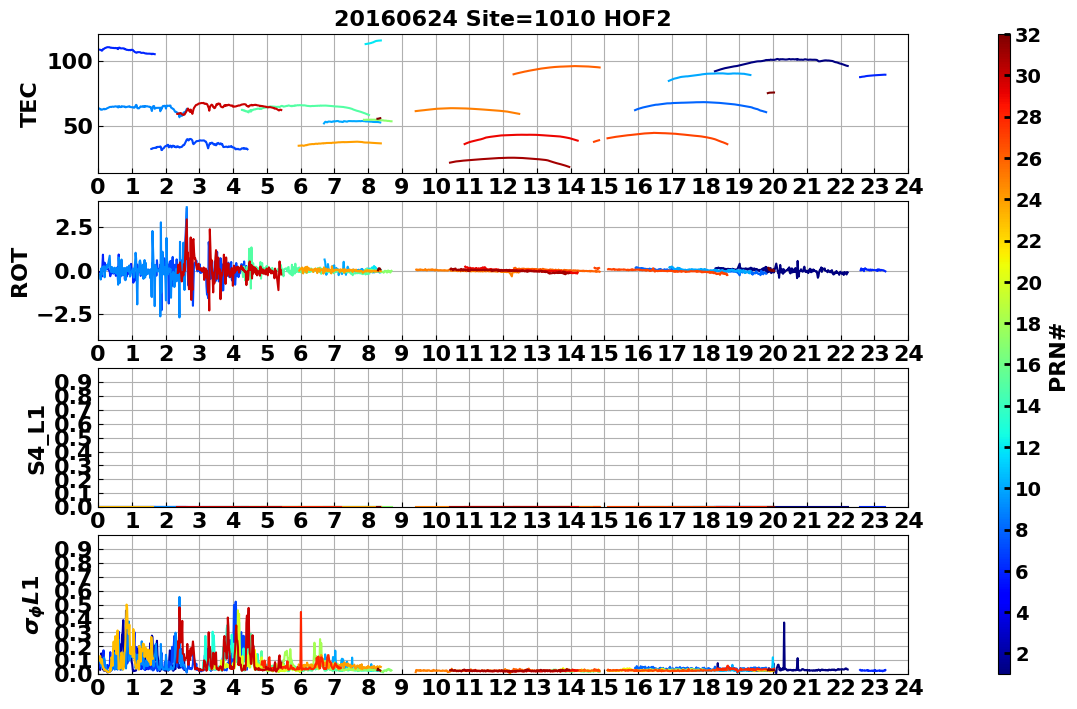Click the dark red top of the PRN colorbar

[x=1004, y=41]
